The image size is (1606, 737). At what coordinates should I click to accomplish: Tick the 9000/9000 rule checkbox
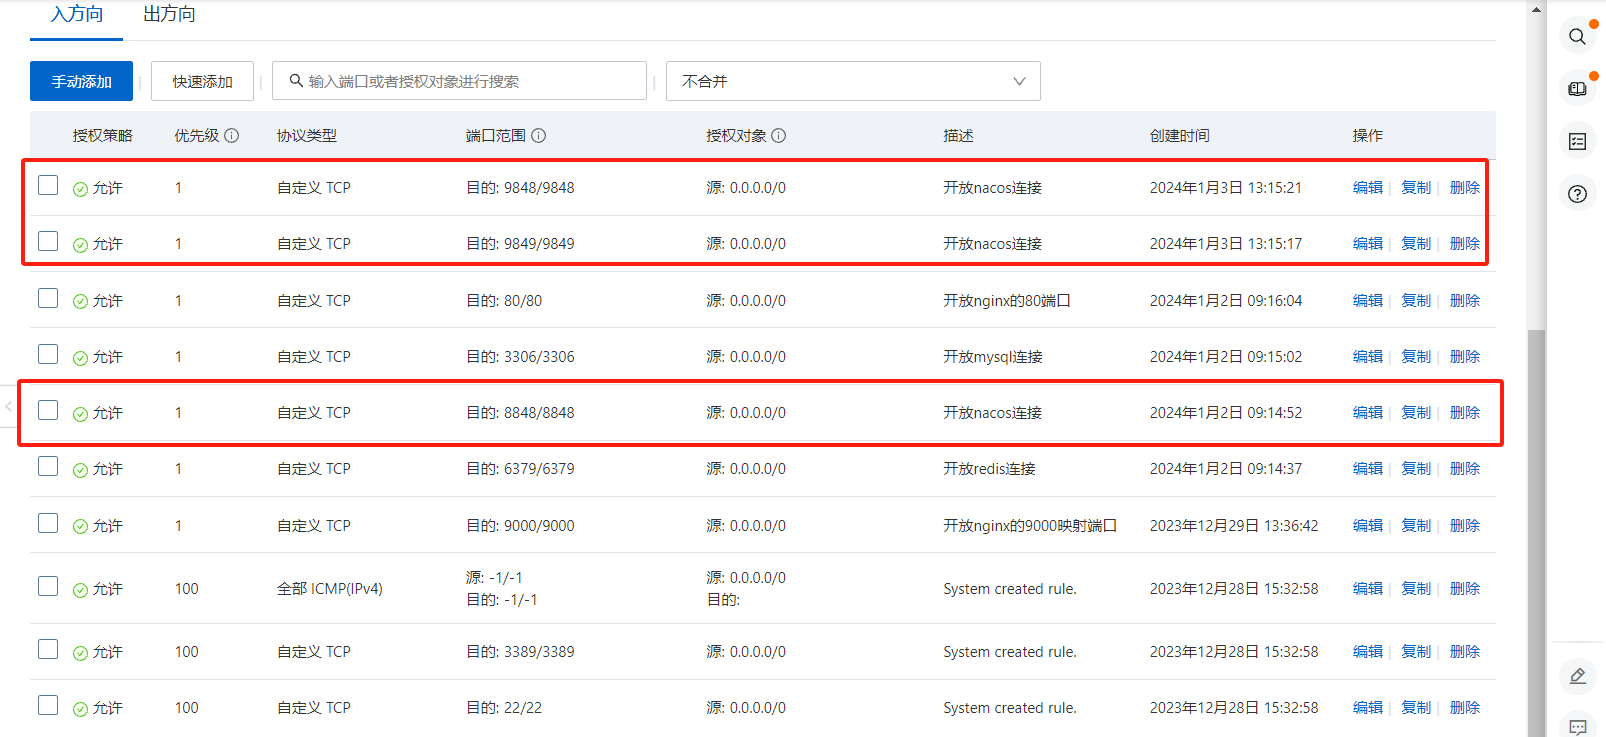click(48, 523)
